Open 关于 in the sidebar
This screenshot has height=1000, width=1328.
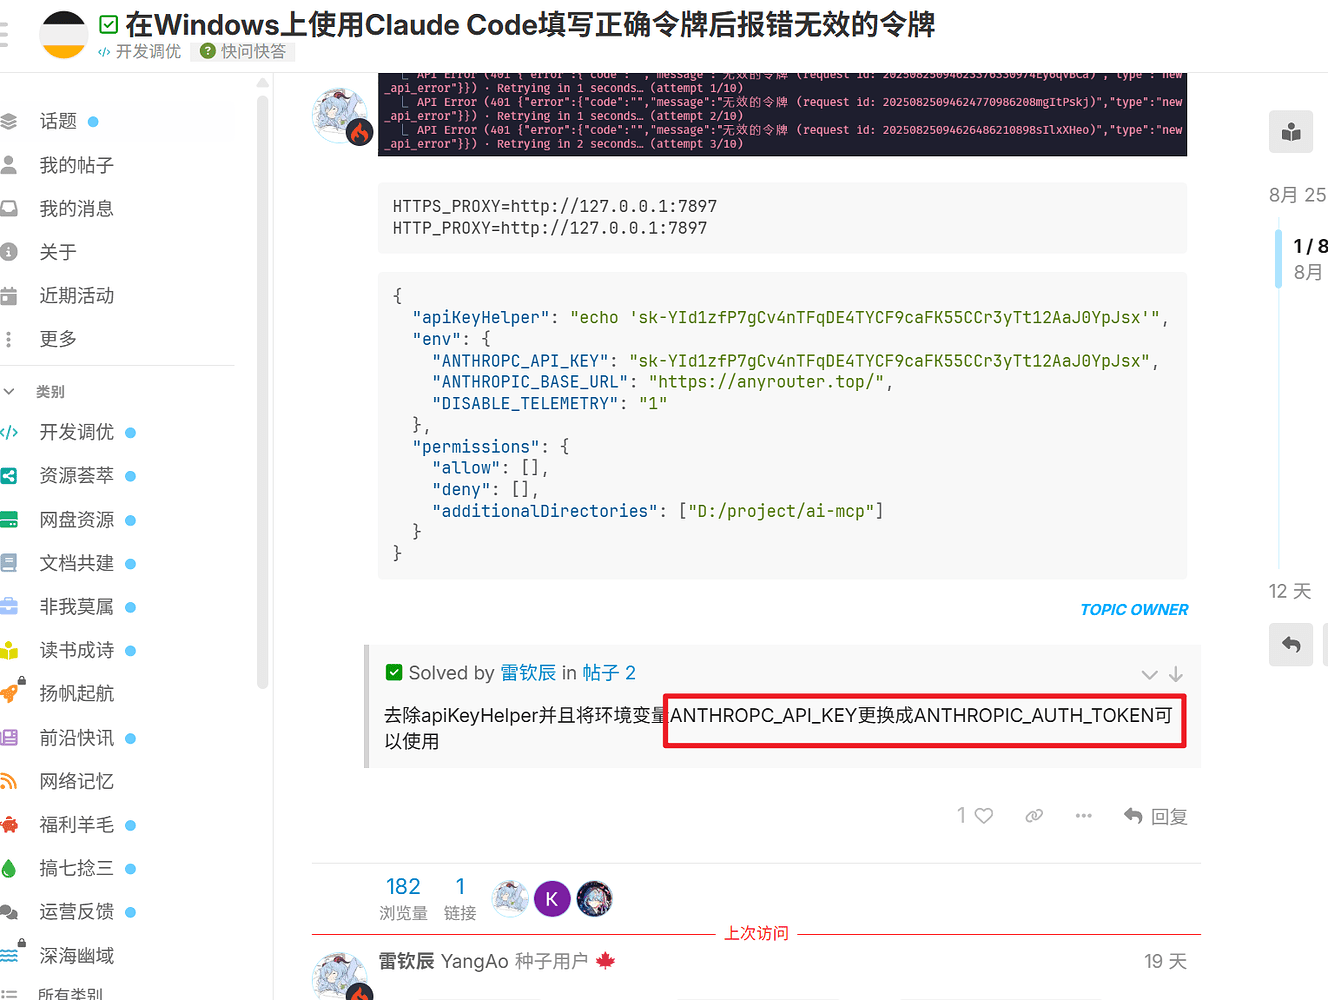(58, 252)
